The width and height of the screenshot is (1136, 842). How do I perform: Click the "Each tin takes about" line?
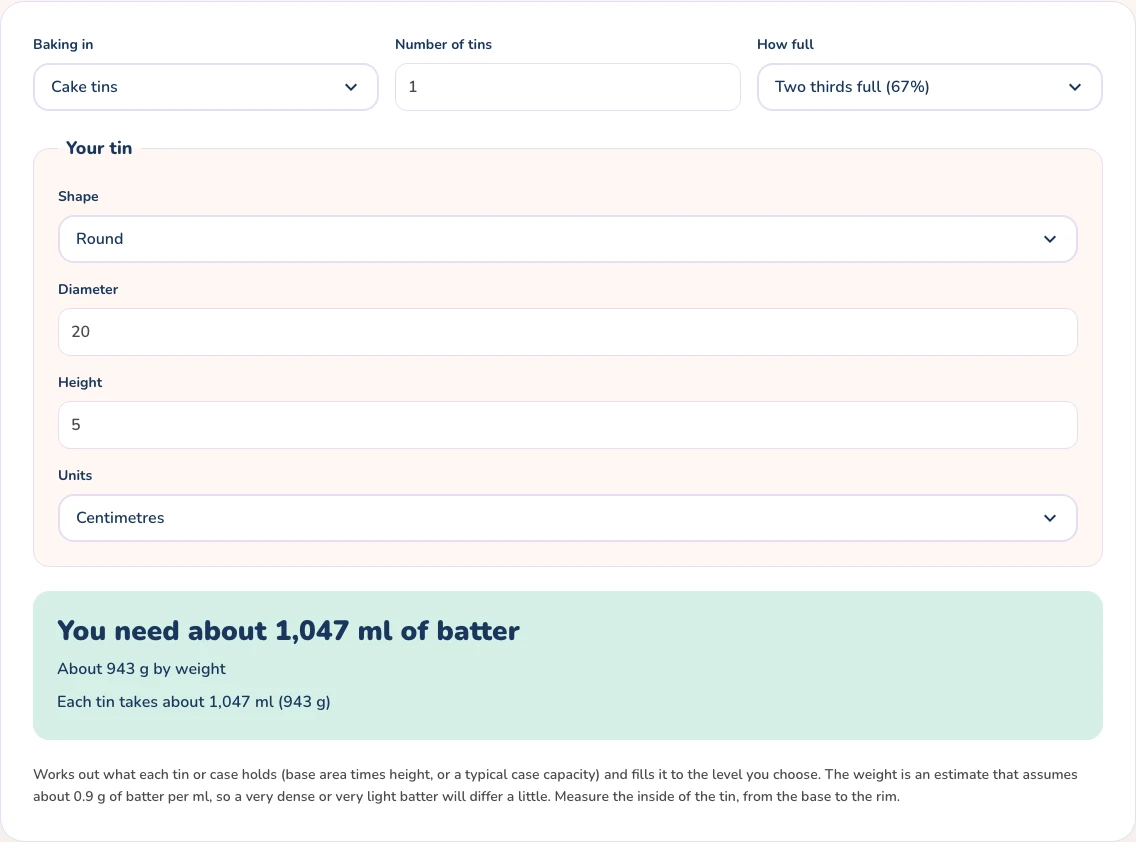(x=193, y=701)
